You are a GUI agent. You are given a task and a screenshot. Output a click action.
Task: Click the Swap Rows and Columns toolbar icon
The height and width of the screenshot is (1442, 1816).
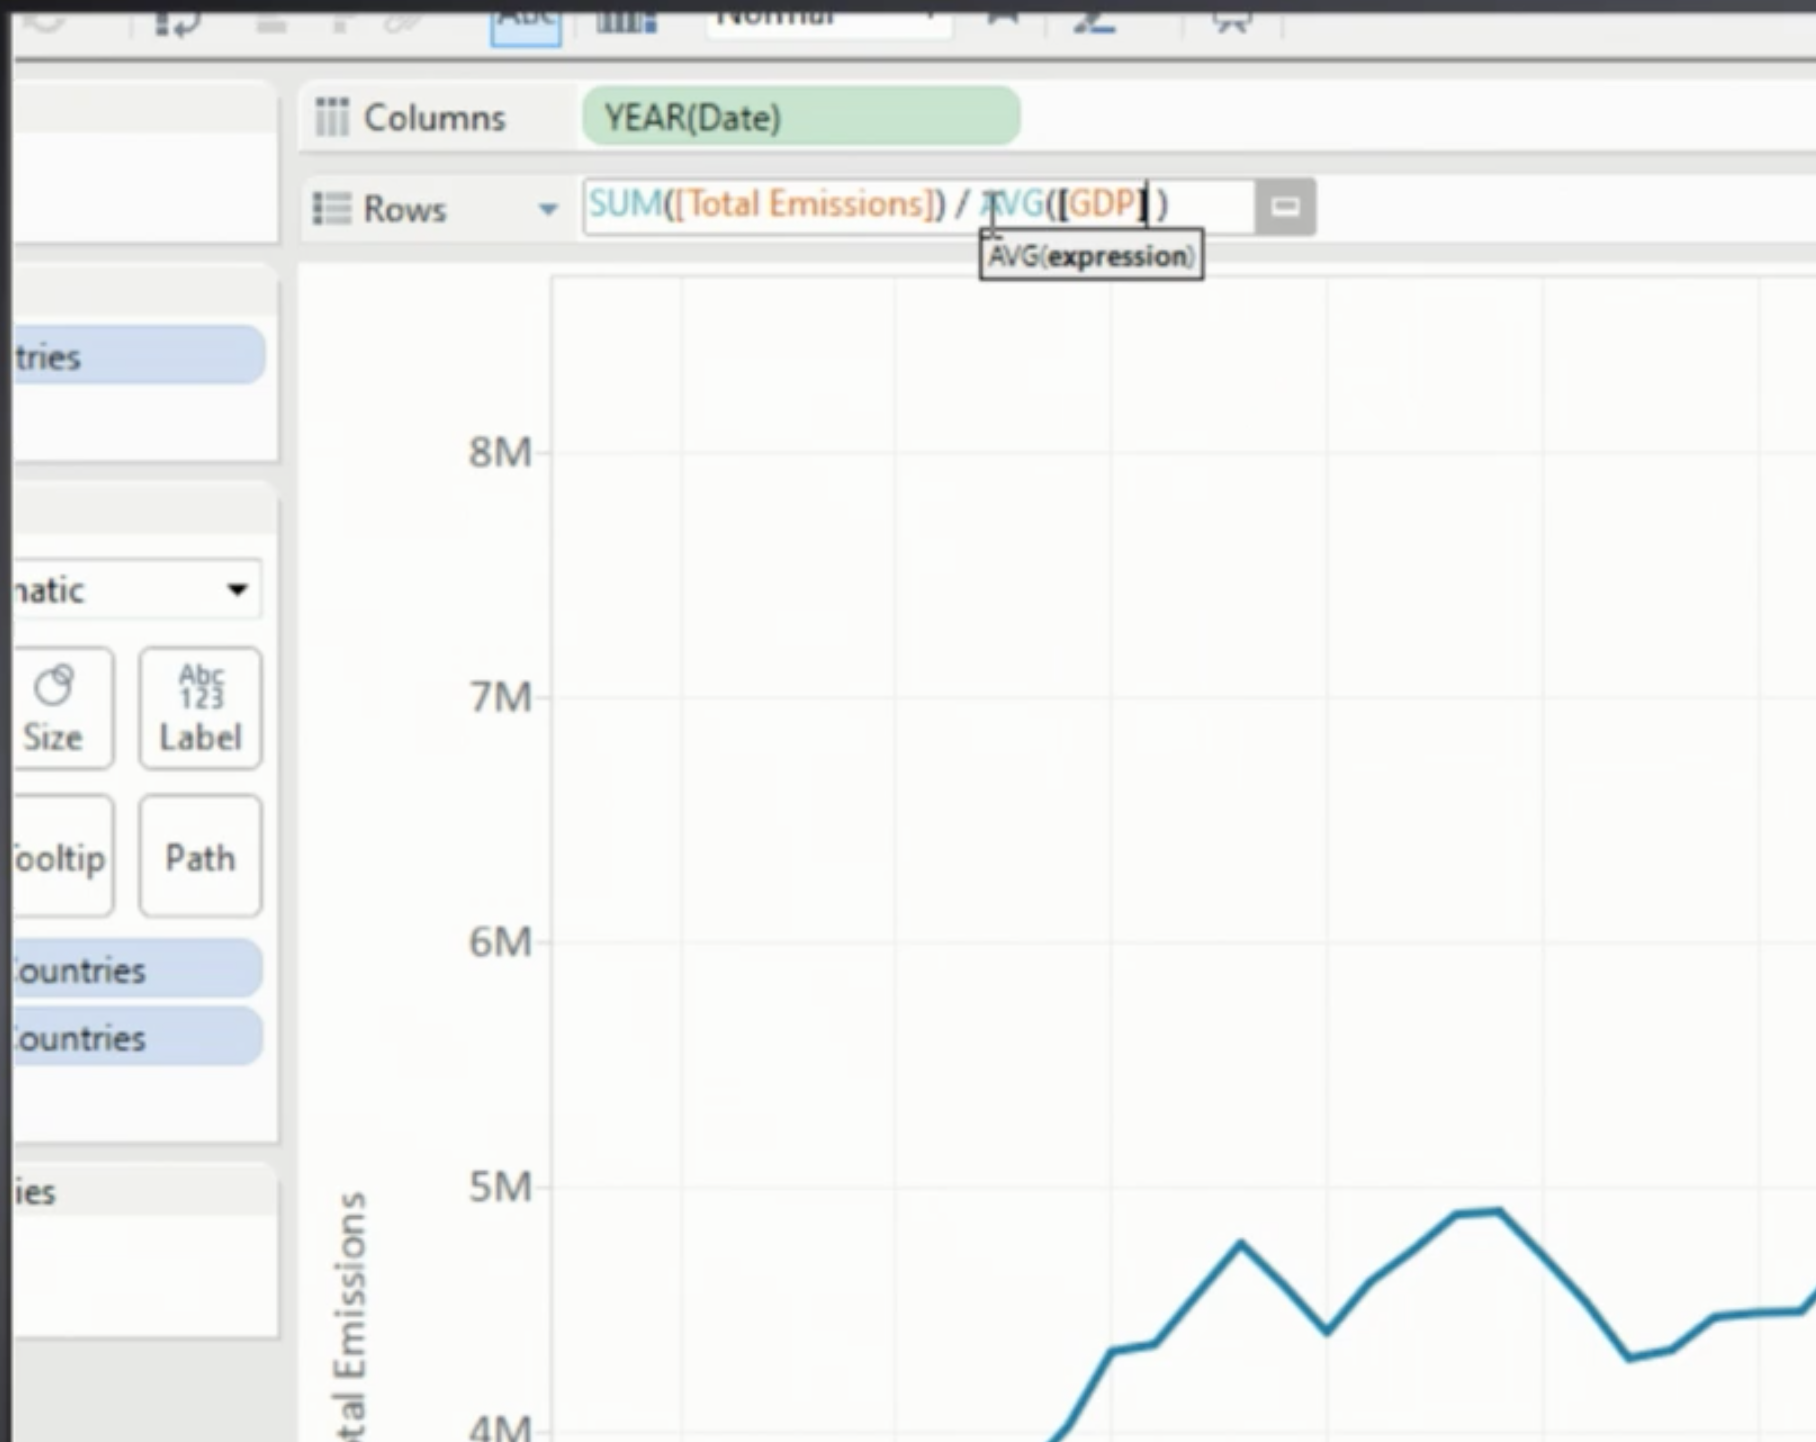[x=178, y=20]
